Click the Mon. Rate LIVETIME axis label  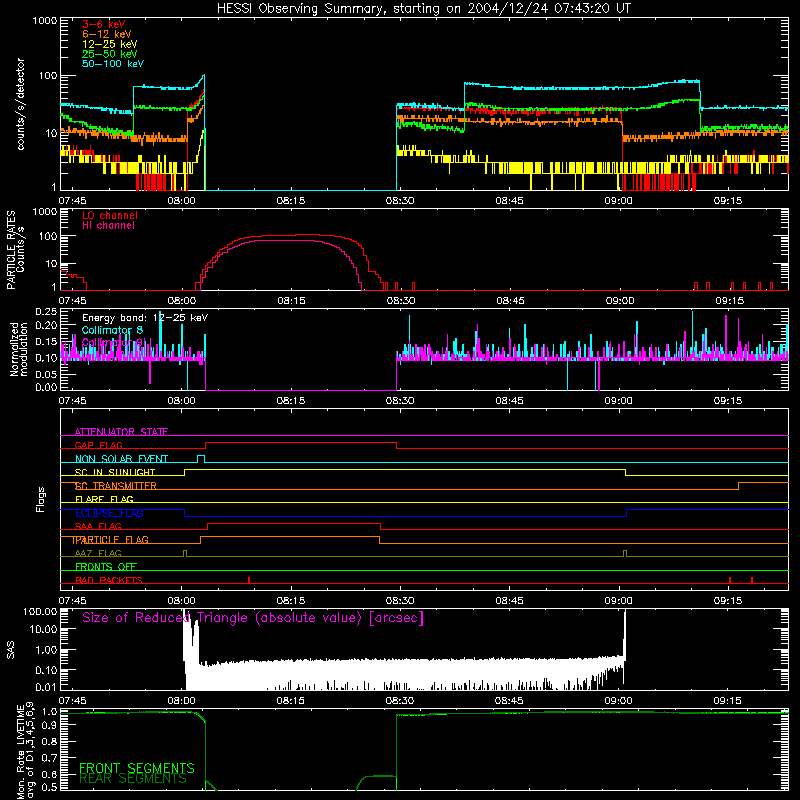[20, 752]
